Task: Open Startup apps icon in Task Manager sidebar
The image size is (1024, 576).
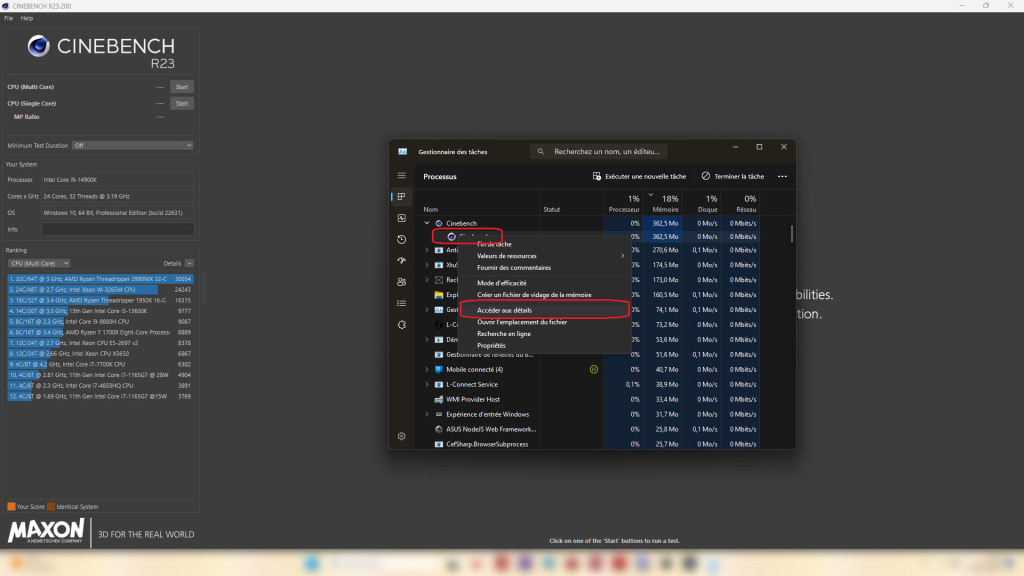Action: [402, 261]
